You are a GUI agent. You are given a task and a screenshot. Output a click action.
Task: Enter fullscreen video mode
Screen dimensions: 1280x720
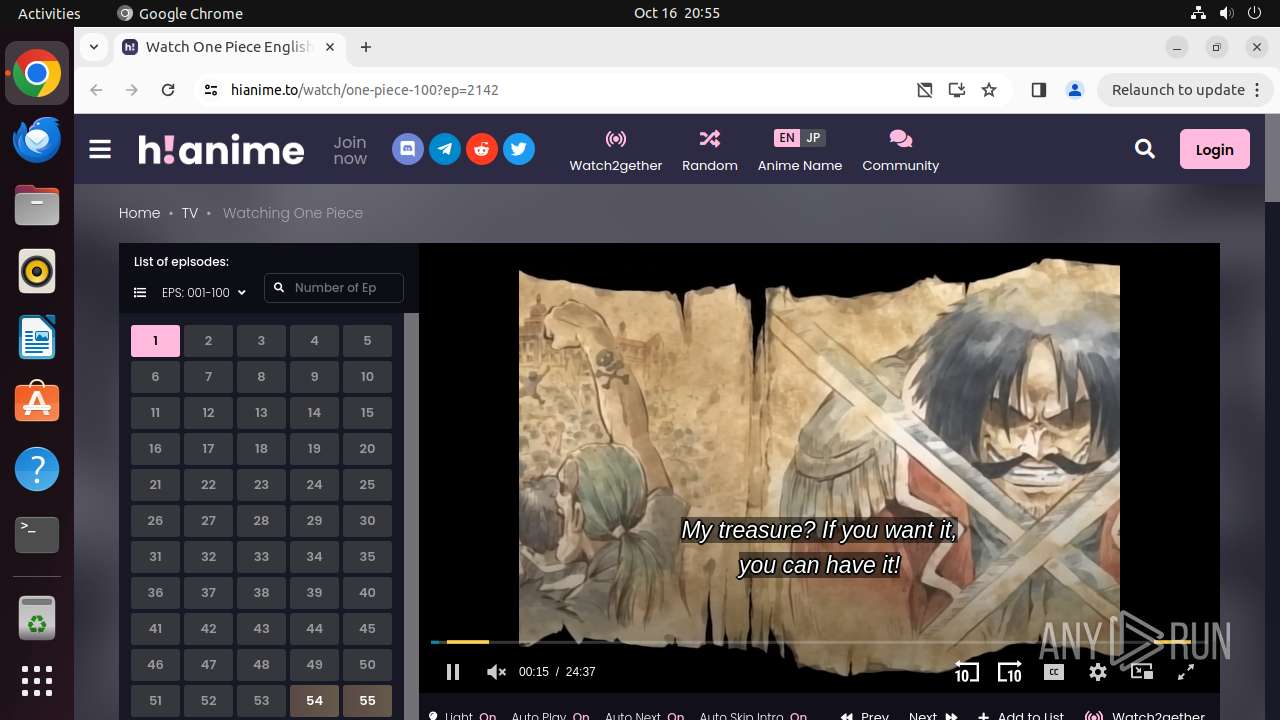[1186, 672]
